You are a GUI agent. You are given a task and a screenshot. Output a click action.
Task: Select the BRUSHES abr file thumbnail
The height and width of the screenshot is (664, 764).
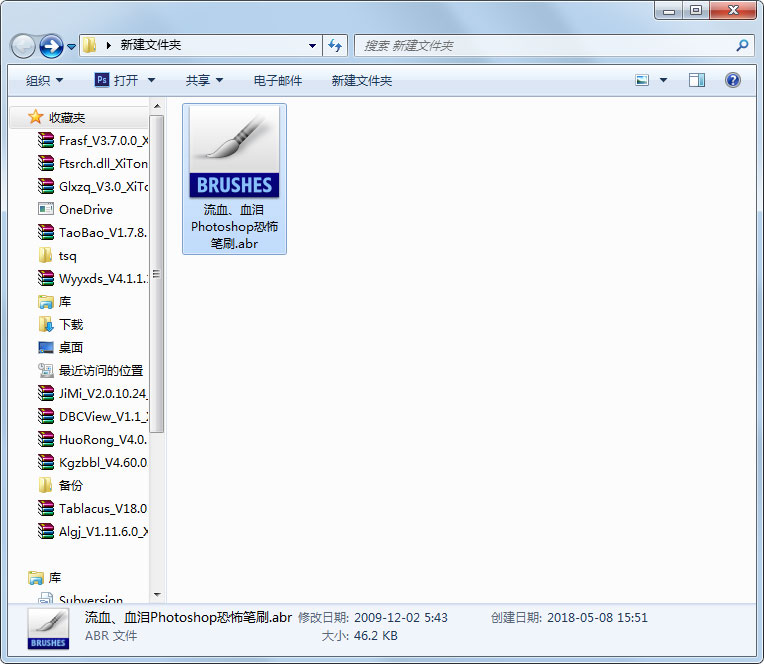[234, 152]
